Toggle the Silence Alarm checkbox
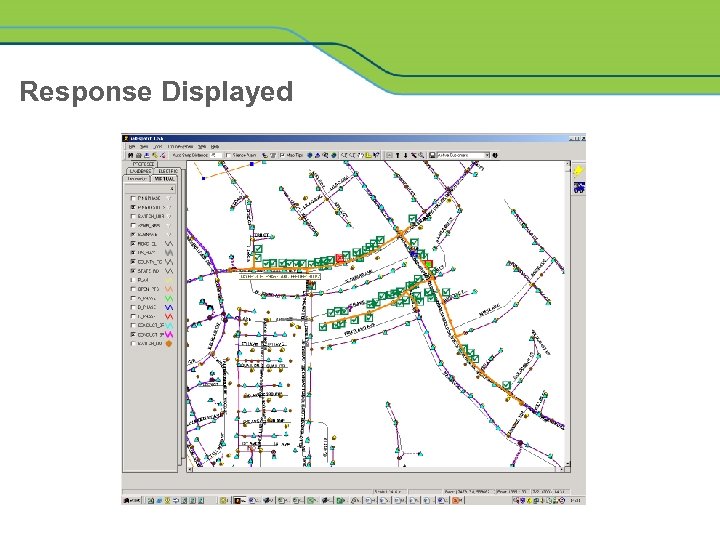 (228, 155)
